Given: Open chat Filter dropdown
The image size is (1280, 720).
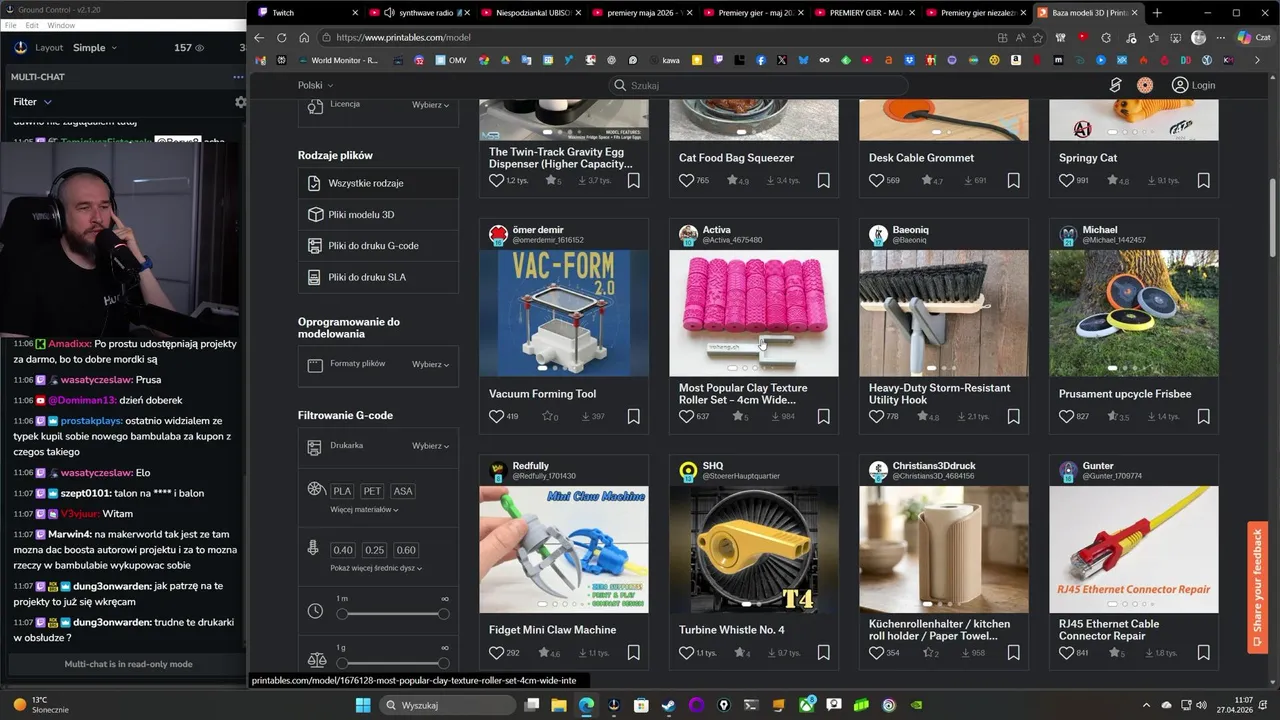Looking at the screenshot, I should pyautogui.click(x=32, y=102).
